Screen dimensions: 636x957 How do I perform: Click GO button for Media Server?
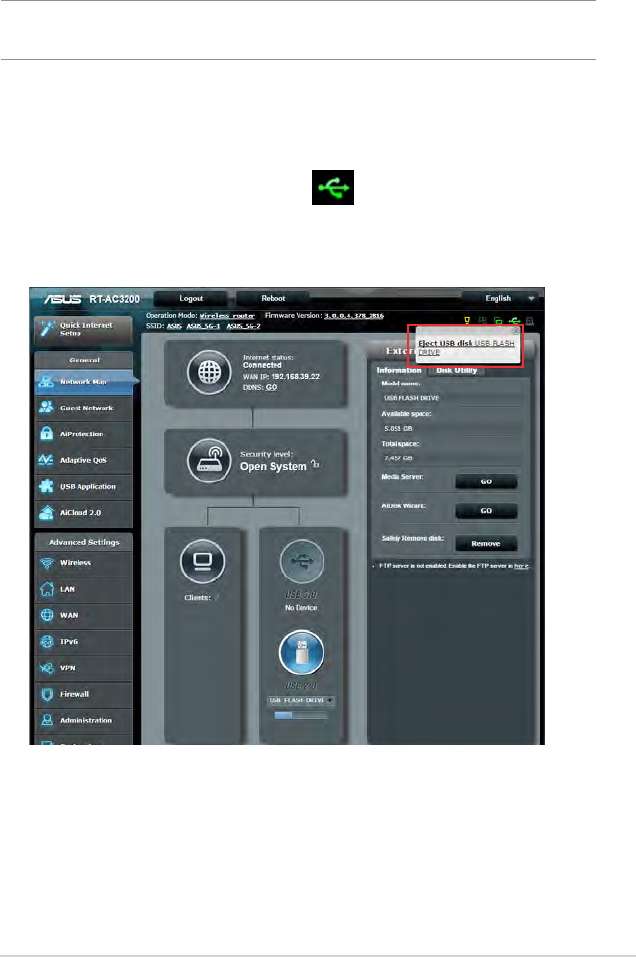486,482
